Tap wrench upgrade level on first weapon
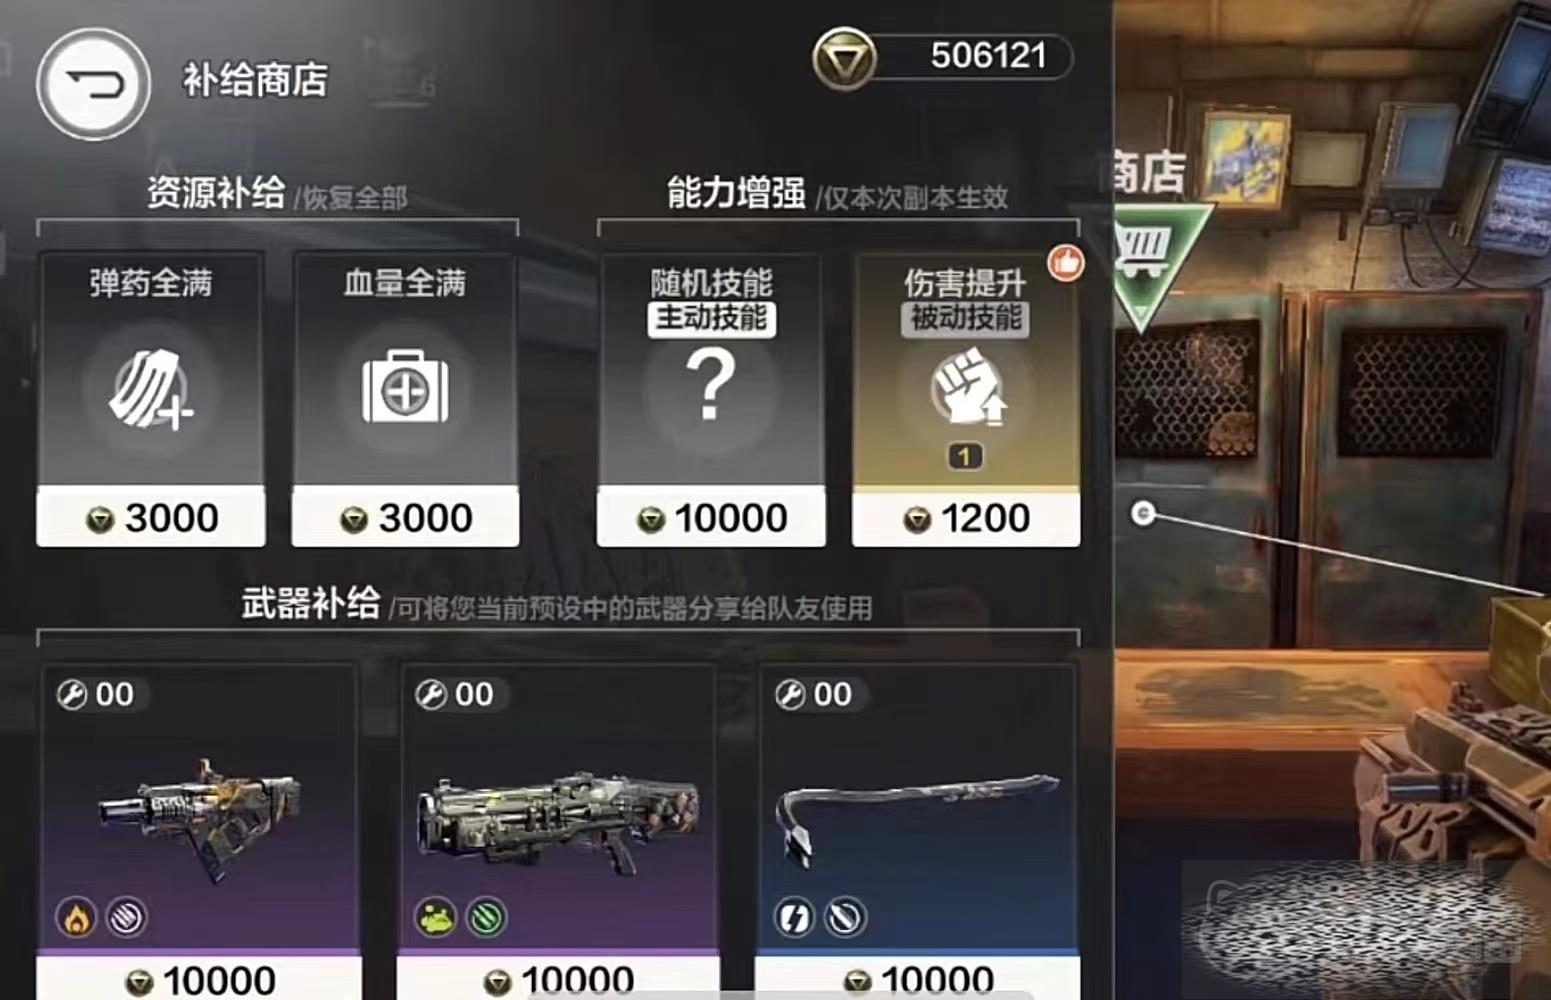 pos(97,694)
